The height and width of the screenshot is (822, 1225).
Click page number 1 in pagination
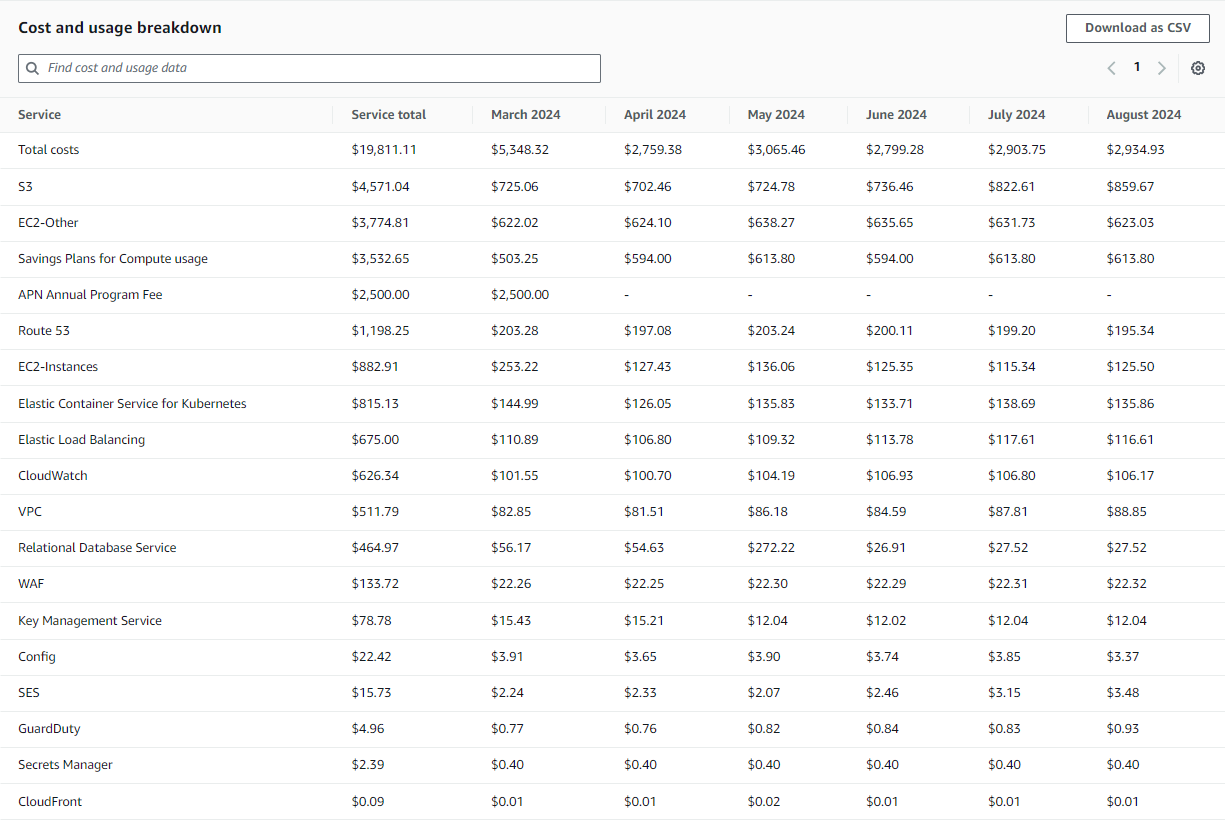[1137, 67]
